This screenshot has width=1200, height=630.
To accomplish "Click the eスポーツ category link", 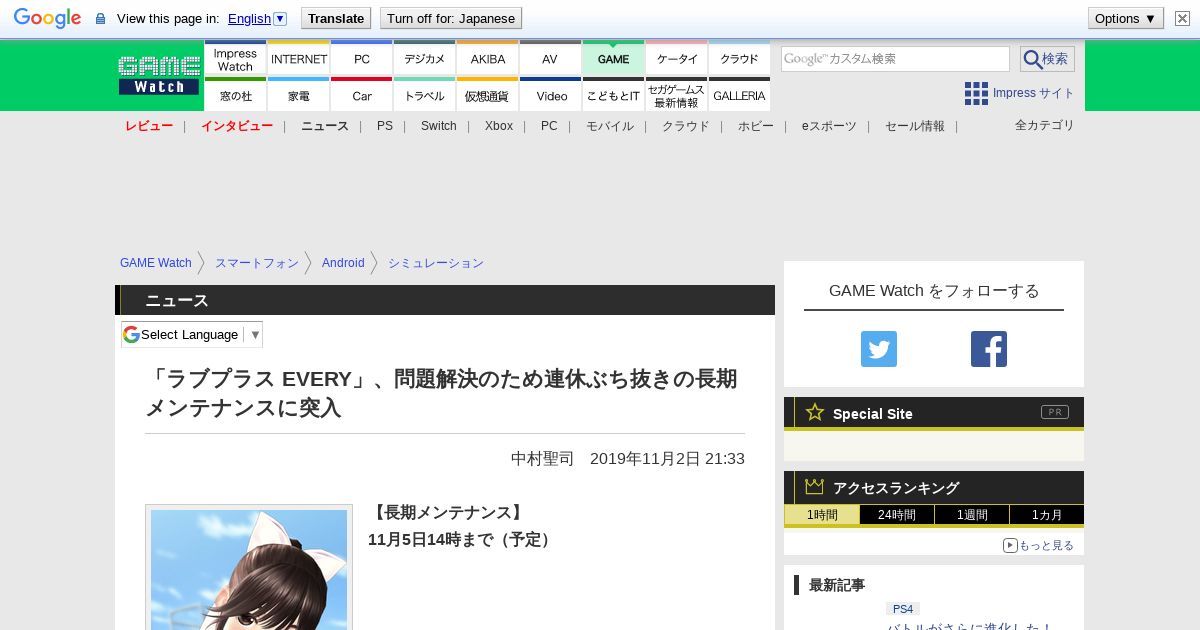I will pyautogui.click(x=829, y=126).
